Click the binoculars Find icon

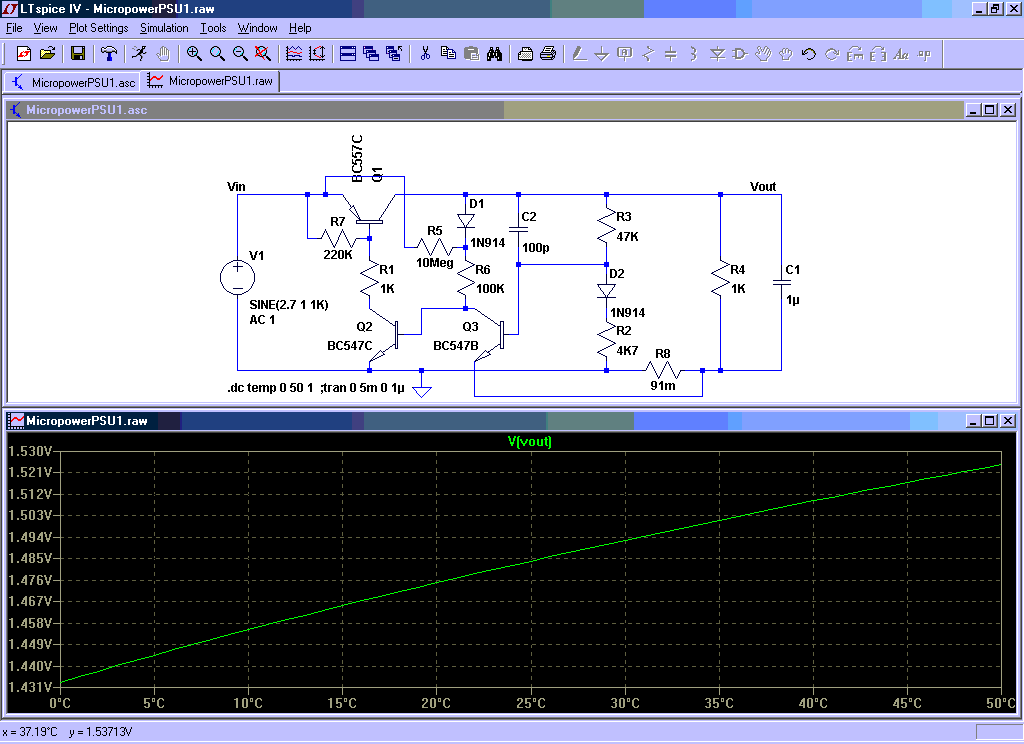pos(494,54)
